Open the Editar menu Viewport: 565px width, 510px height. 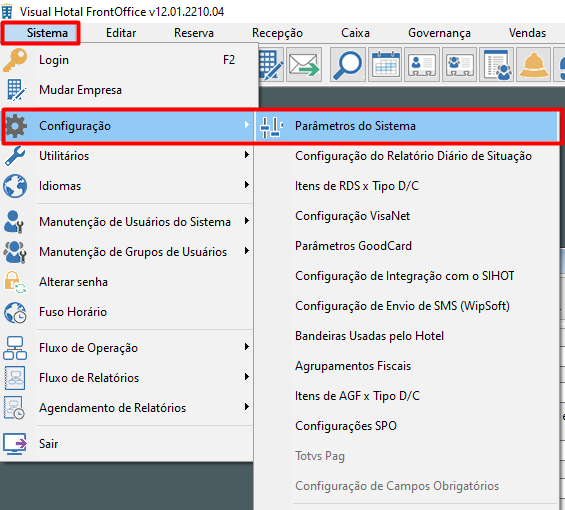click(x=121, y=33)
